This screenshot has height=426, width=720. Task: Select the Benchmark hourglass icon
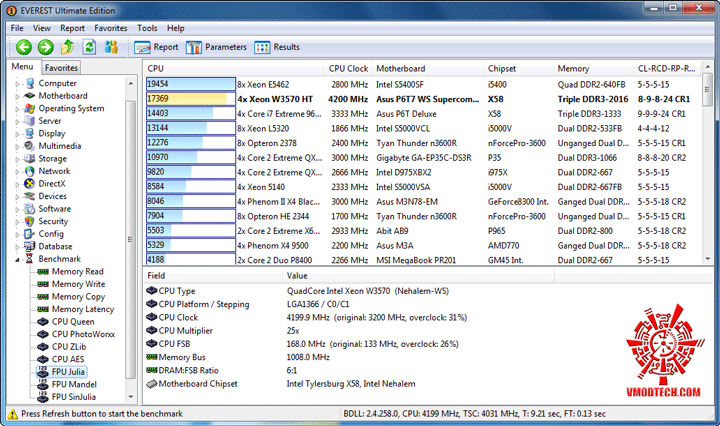click(30, 259)
